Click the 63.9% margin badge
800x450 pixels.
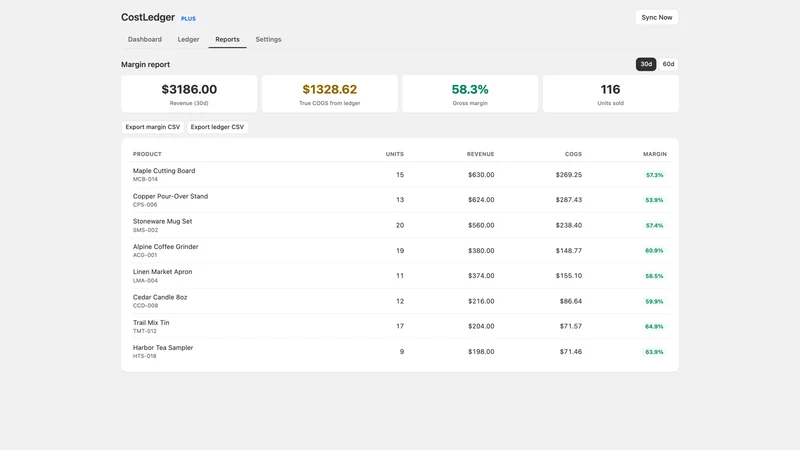654,352
